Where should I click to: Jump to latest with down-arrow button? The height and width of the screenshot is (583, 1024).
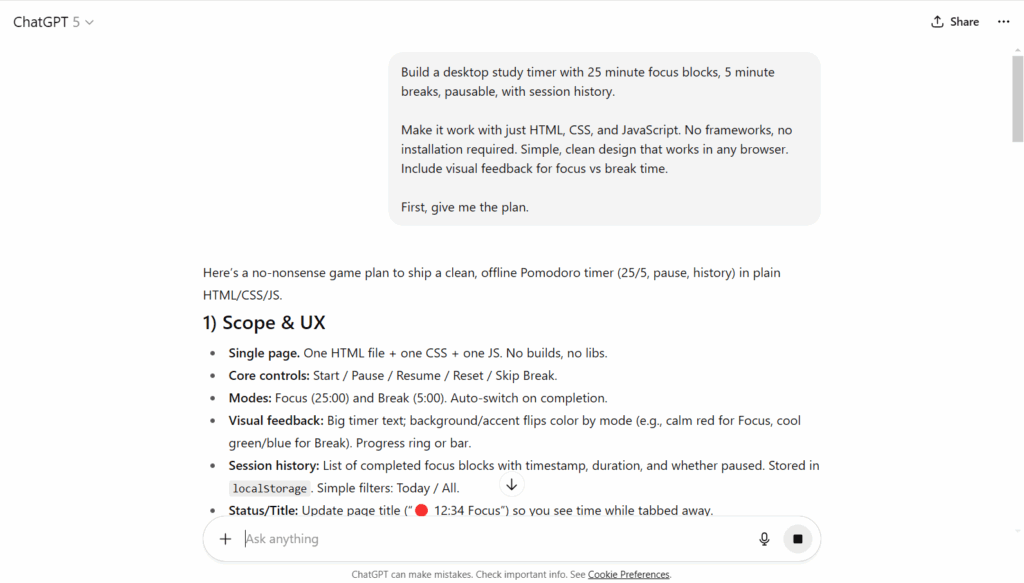[511, 484]
